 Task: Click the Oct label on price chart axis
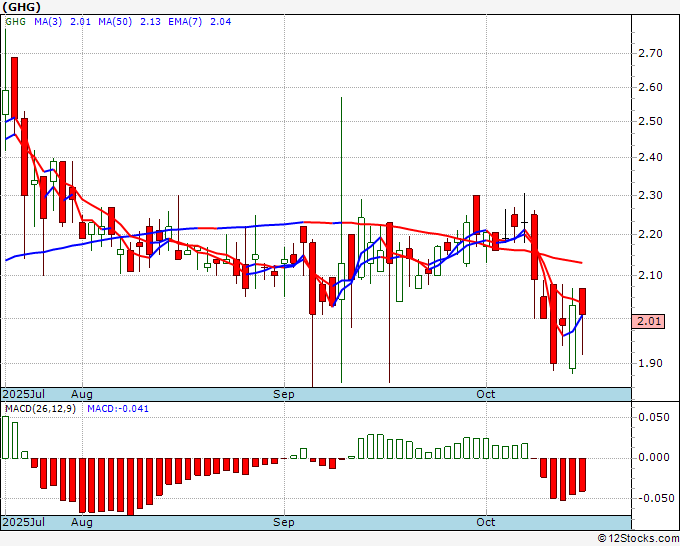[x=486, y=394]
